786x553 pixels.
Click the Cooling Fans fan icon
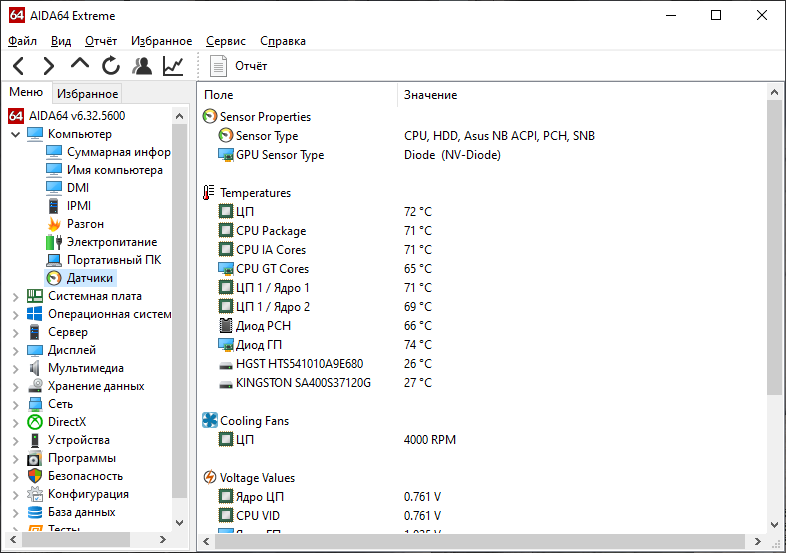[210, 420]
